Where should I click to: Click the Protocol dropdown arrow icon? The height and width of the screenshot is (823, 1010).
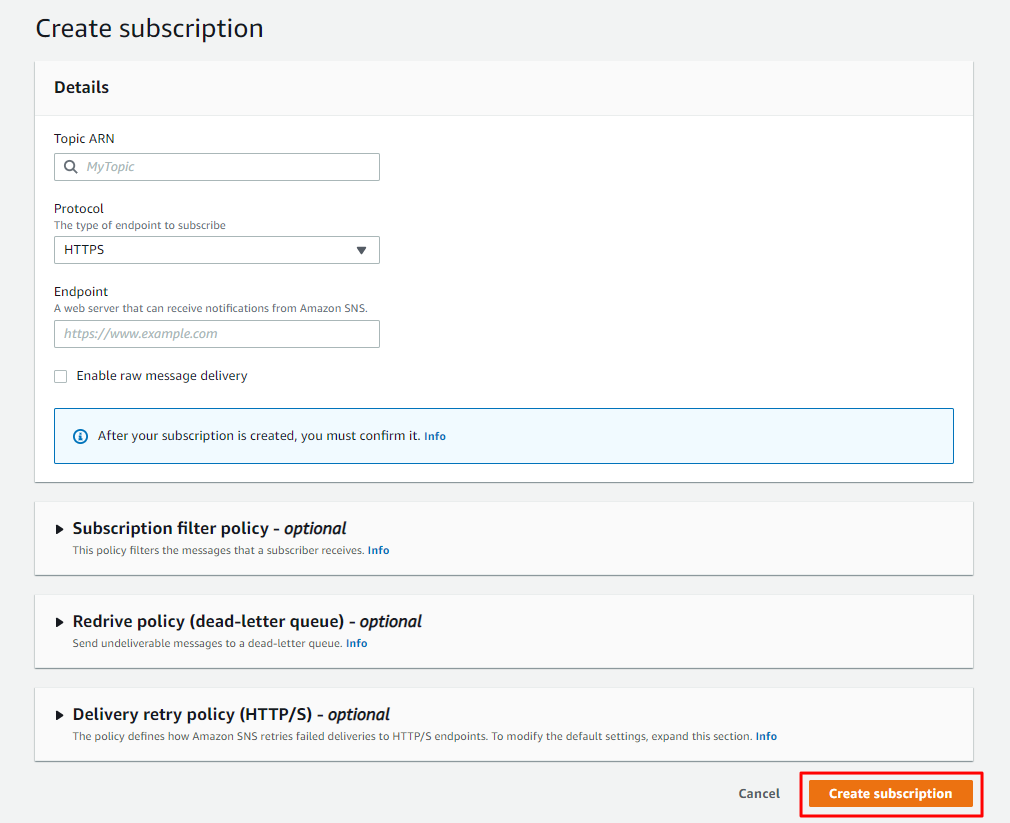click(x=361, y=250)
